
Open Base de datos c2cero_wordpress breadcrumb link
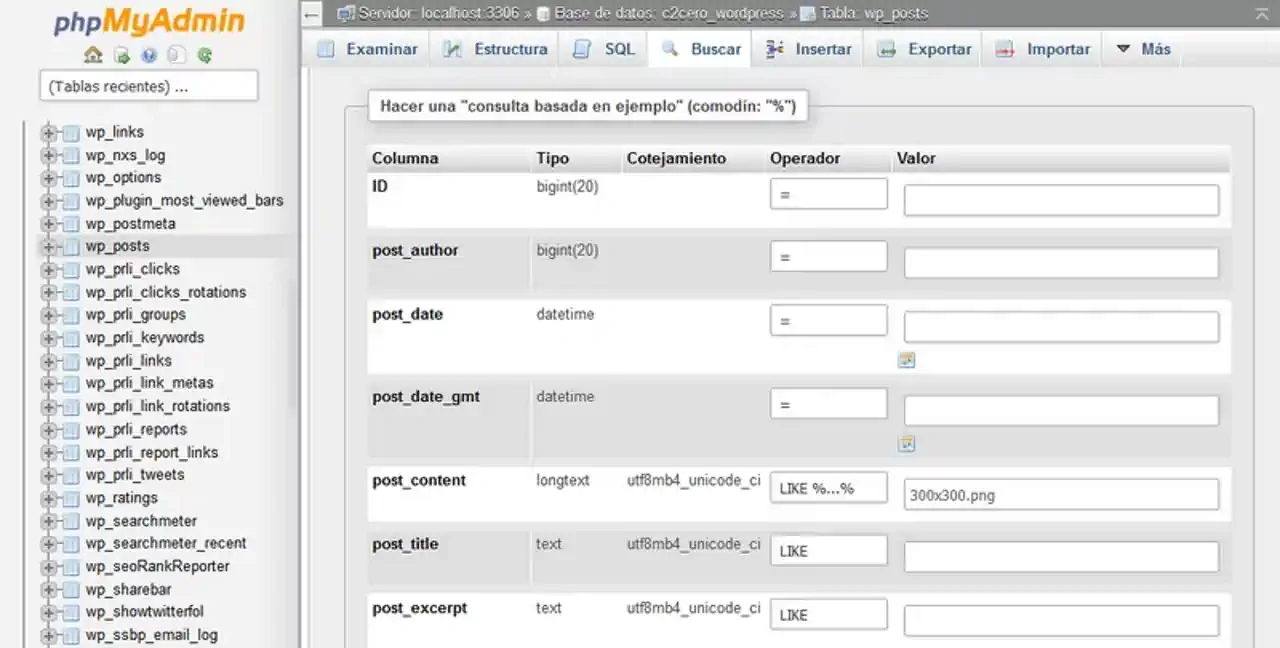[669, 14]
